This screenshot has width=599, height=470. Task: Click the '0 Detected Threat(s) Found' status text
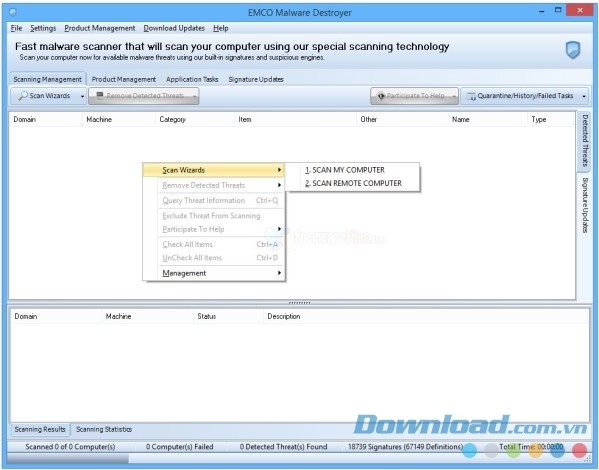point(283,446)
